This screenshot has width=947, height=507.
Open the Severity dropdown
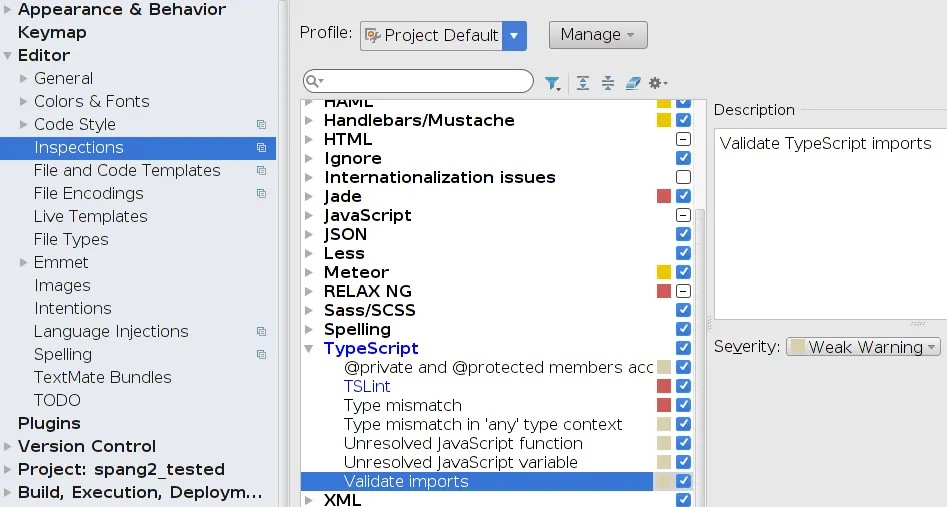pos(865,347)
